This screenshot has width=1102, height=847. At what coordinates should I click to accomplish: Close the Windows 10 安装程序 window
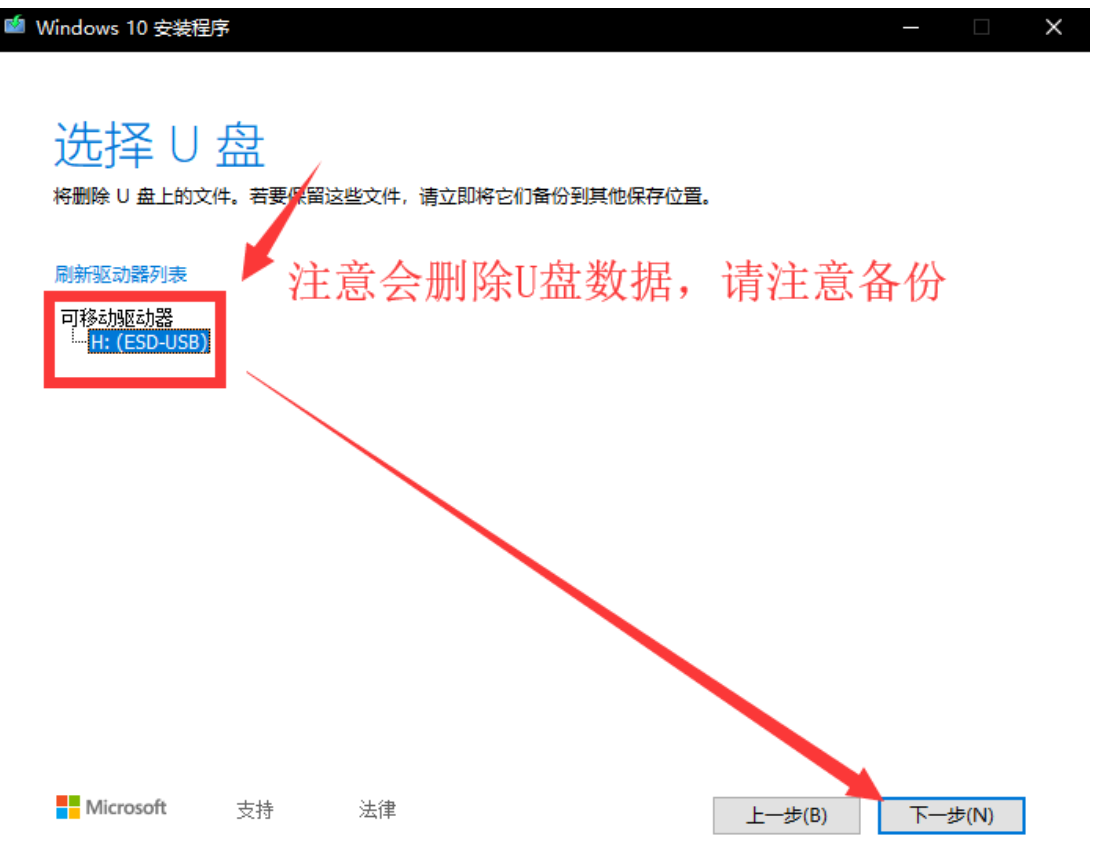coord(1053,27)
